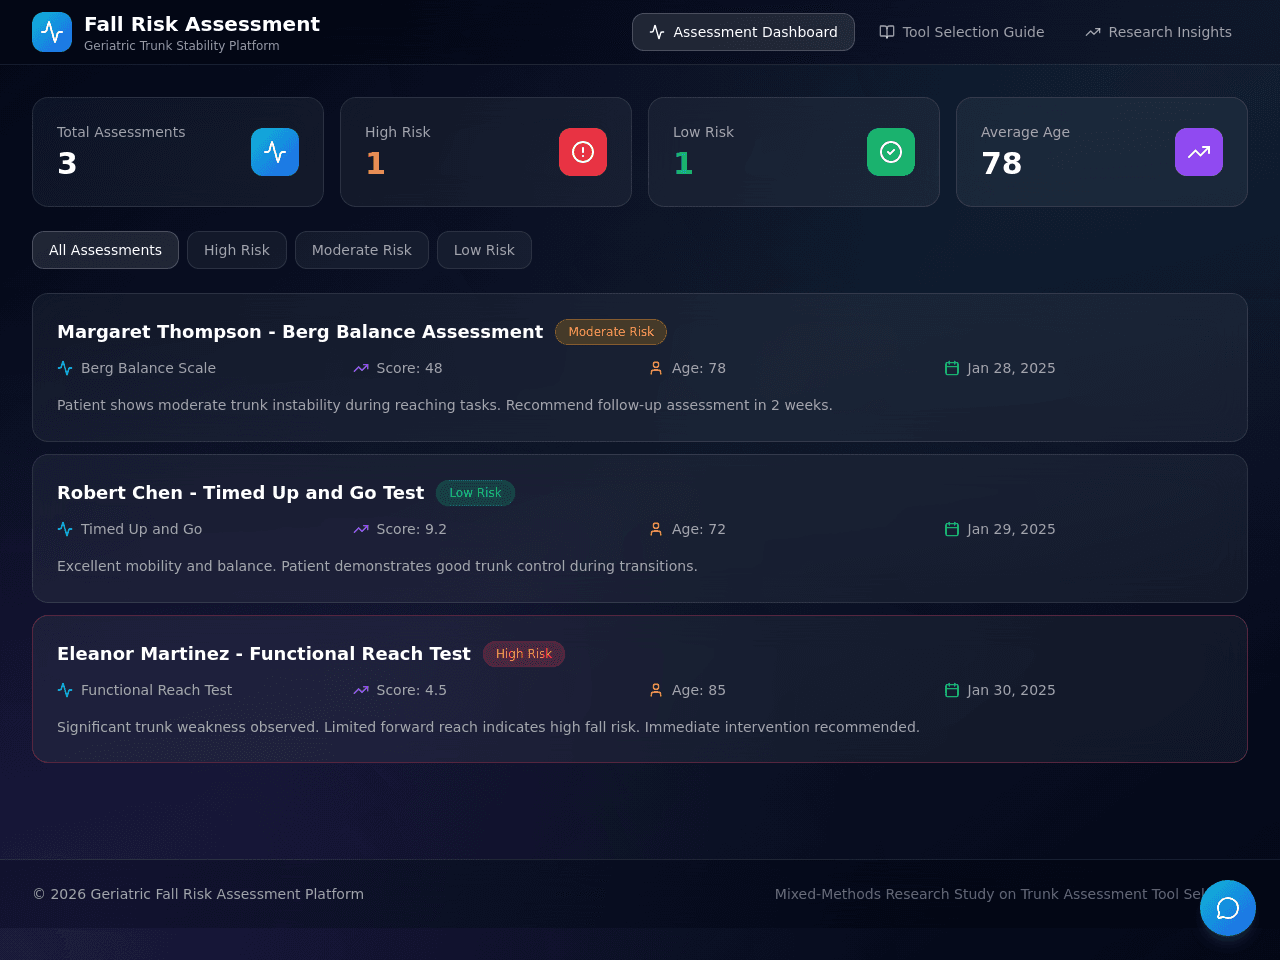Click 'Timed Up and Go' tool label
Screen dimensions: 1280x960
[141, 529]
